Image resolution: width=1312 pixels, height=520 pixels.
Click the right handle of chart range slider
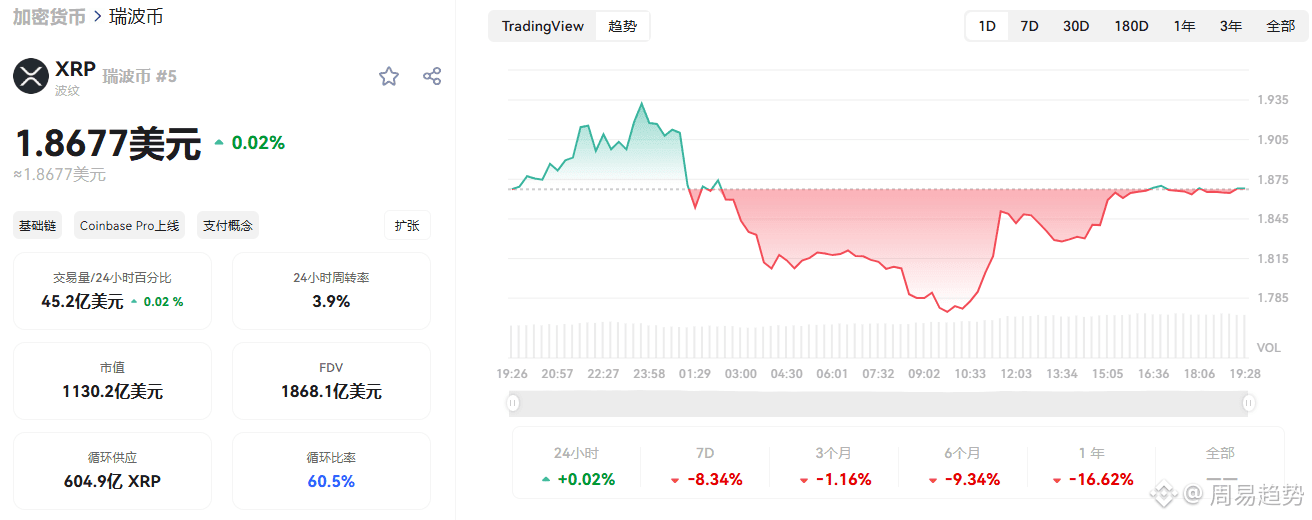coord(1248,403)
